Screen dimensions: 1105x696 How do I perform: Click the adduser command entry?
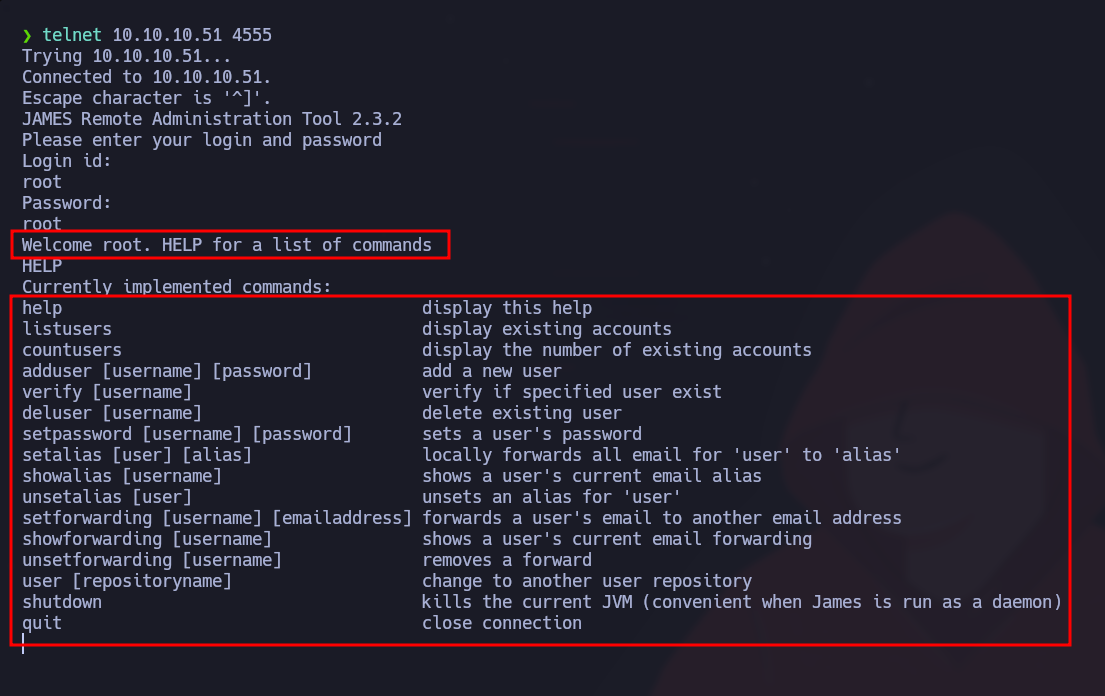[x=167, y=371]
